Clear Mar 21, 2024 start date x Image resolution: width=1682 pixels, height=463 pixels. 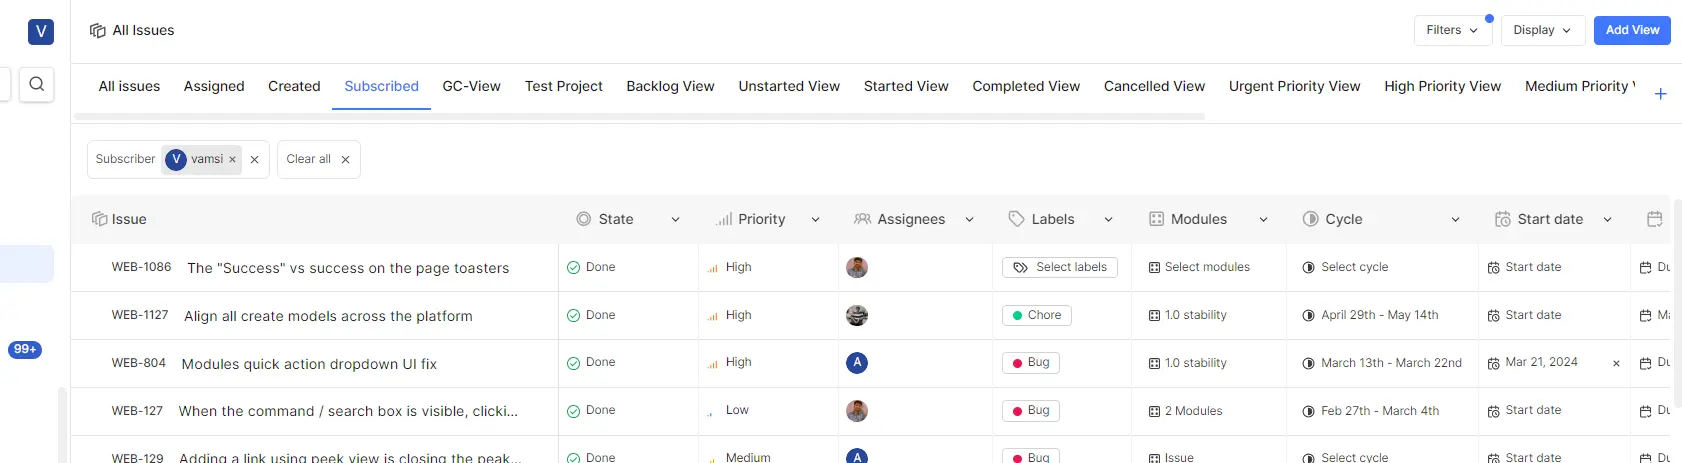1616,364
